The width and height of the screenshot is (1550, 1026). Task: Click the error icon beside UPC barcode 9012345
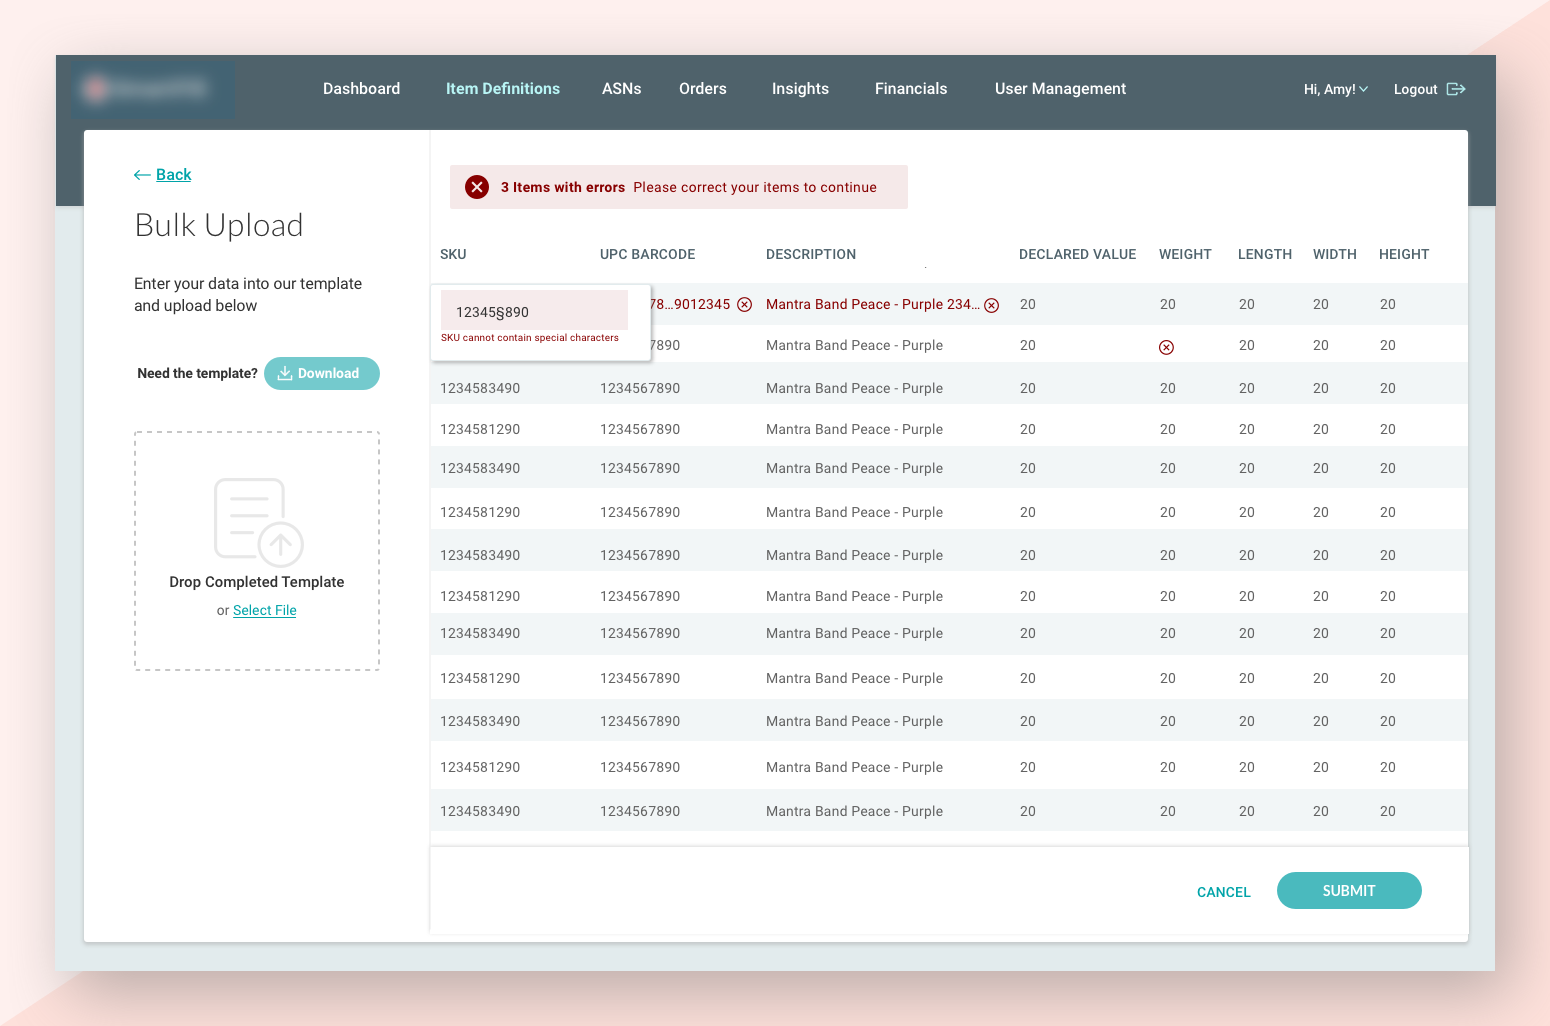point(745,305)
